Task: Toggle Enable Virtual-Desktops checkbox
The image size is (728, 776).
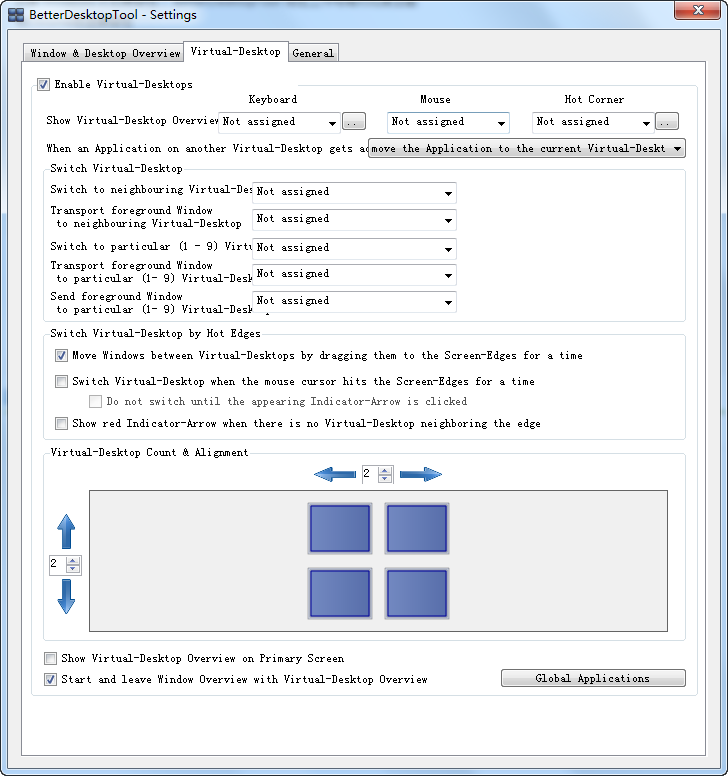Action: point(44,85)
